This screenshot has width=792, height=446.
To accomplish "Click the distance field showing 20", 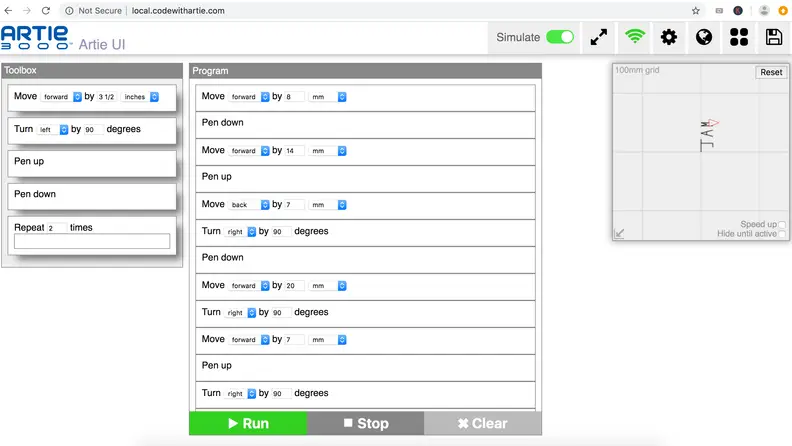I will coord(294,286).
